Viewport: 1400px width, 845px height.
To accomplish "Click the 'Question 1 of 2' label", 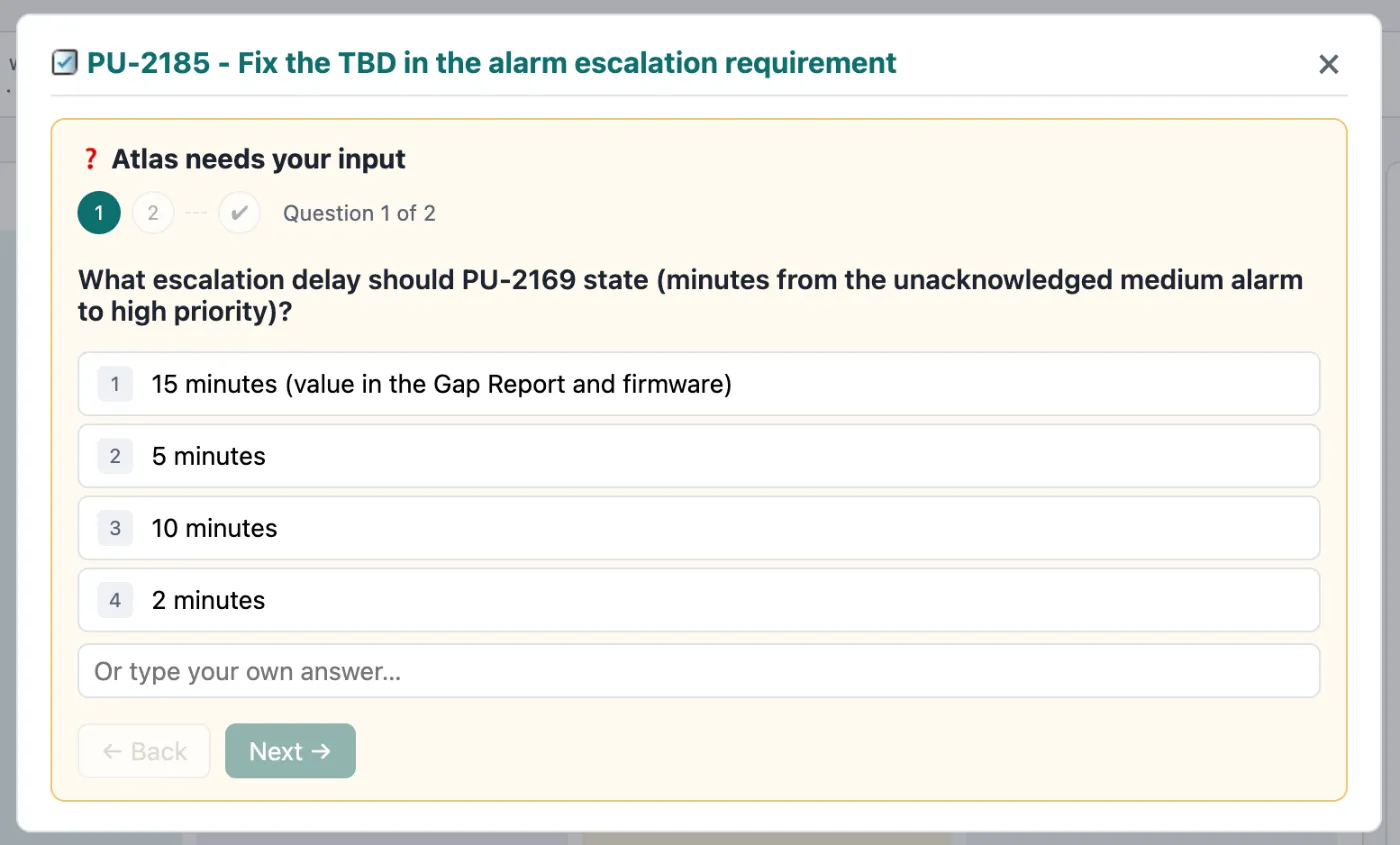I will pyautogui.click(x=359, y=213).
